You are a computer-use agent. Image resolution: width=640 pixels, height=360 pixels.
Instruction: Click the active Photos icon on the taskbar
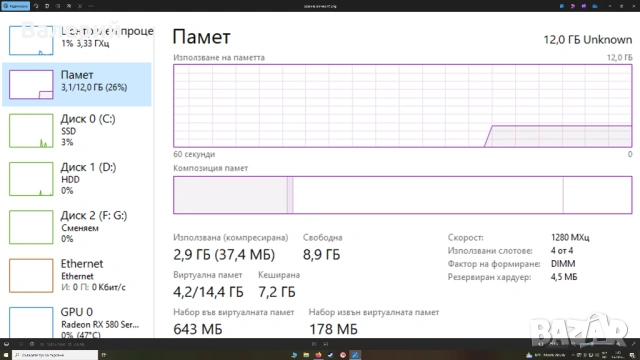[x=355, y=355]
